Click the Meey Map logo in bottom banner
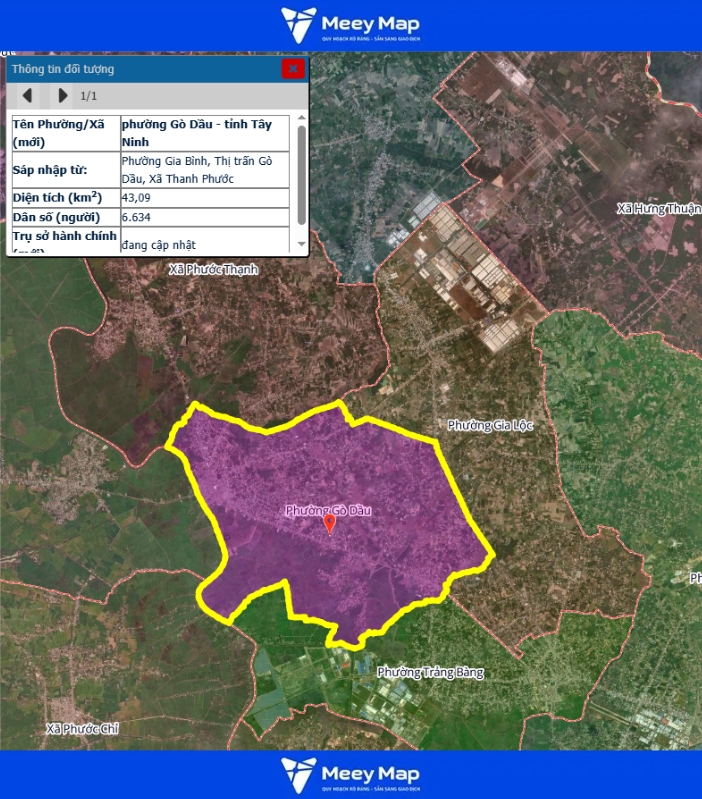The image size is (702, 799). pos(350,775)
